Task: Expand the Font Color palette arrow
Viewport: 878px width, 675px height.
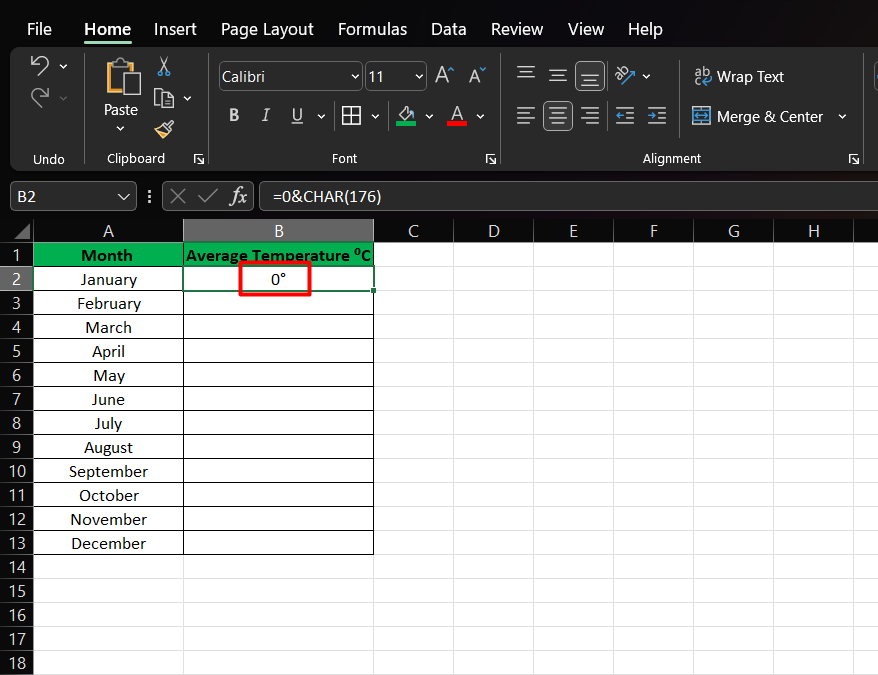Action: pyautogui.click(x=480, y=117)
